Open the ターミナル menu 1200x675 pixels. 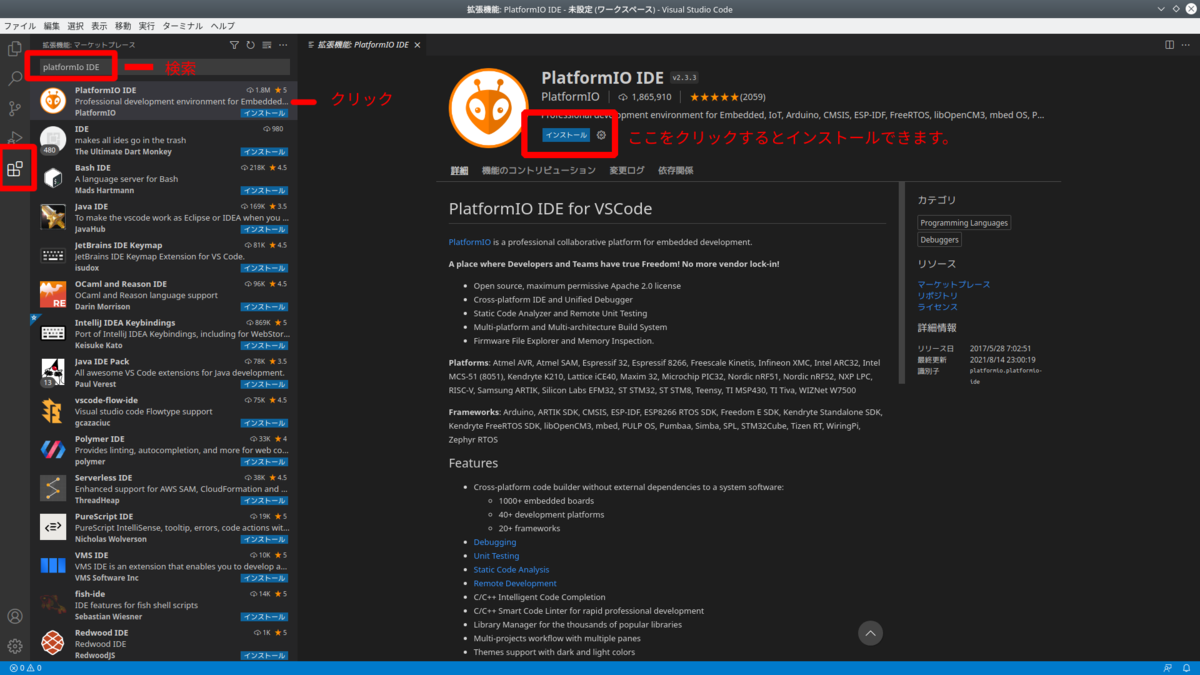[x=184, y=26]
